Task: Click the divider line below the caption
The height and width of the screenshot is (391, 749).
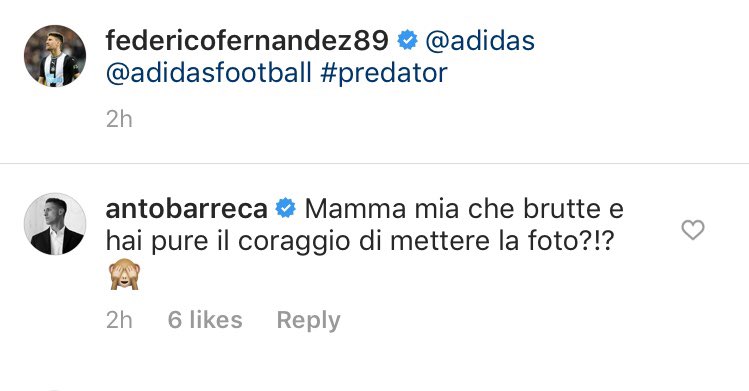Action: point(374,163)
